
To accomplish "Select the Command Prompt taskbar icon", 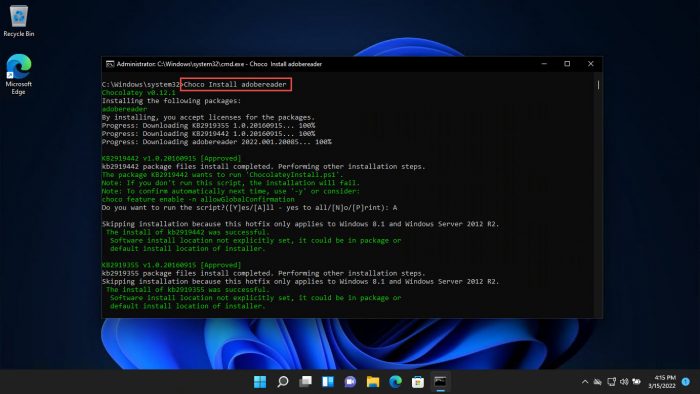I will coord(441,382).
